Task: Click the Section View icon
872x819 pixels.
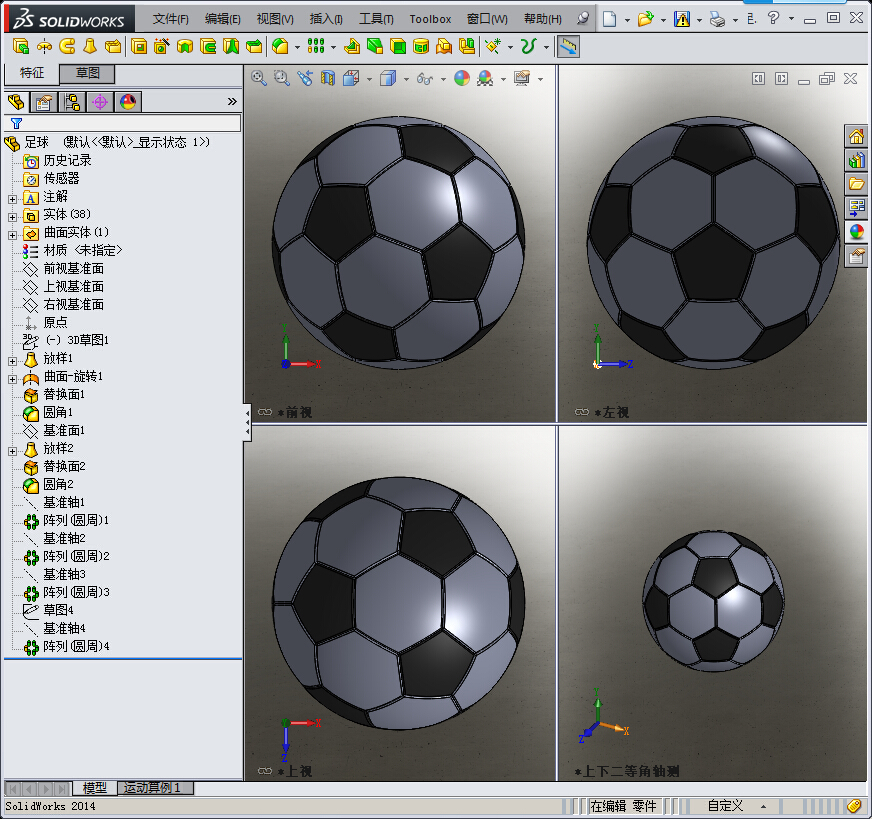Action: click(328, 78)
